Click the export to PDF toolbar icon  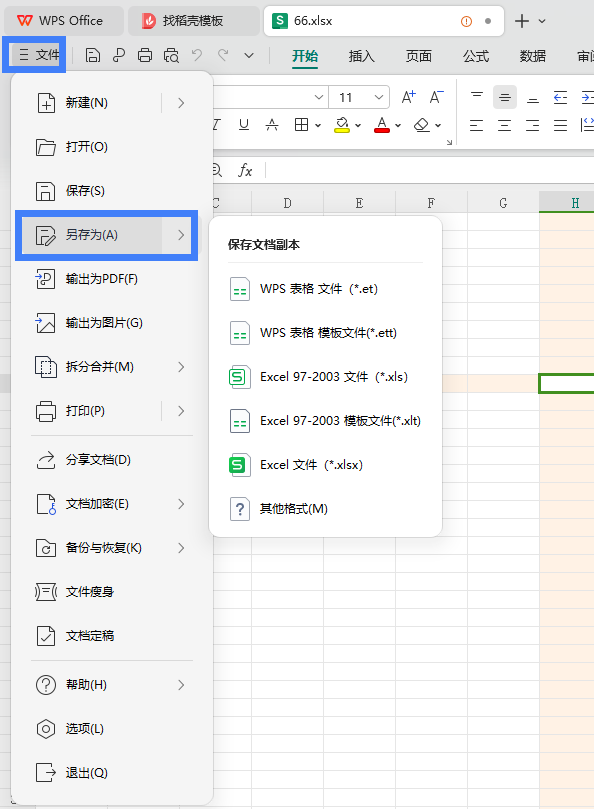click(119, 55)
